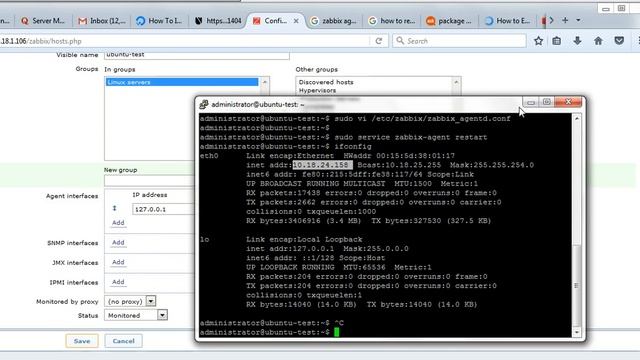The height and width of the screenshot is (360, 640).
Task: Click the terminal cursor at the prompt
Action: coord(336,332)
